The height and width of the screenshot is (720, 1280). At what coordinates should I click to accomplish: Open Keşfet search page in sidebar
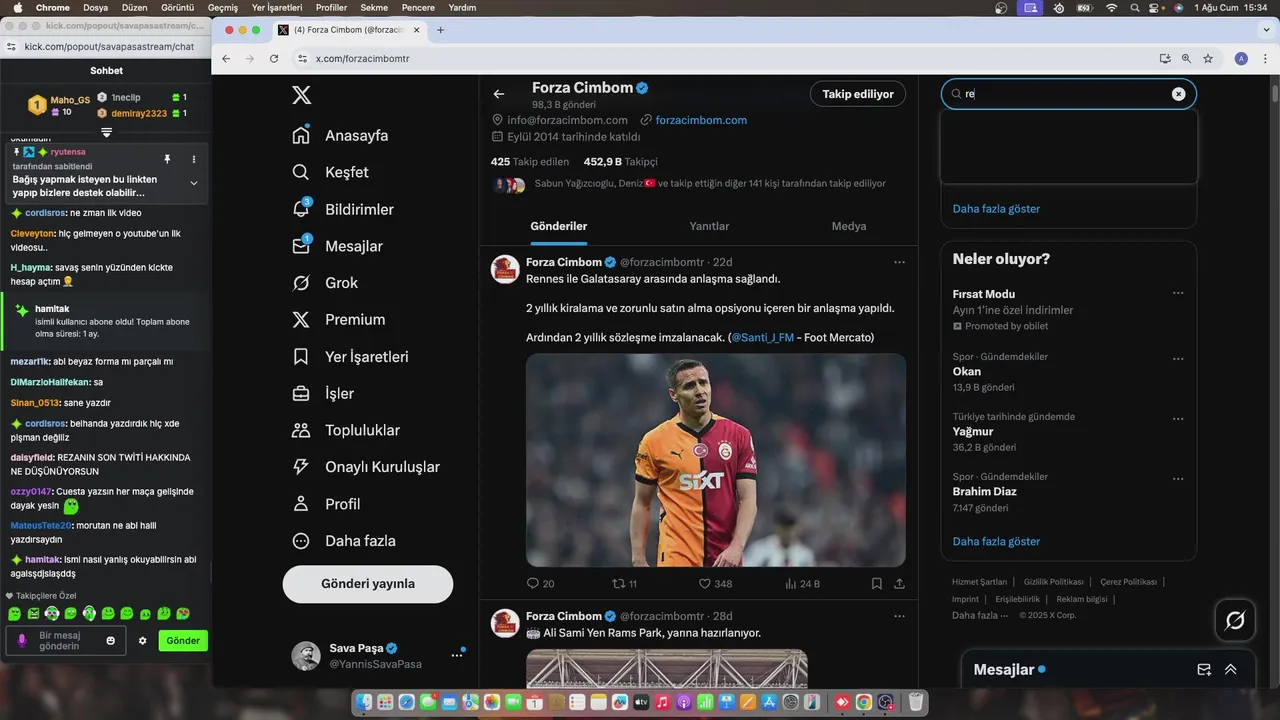coord(330,172)
